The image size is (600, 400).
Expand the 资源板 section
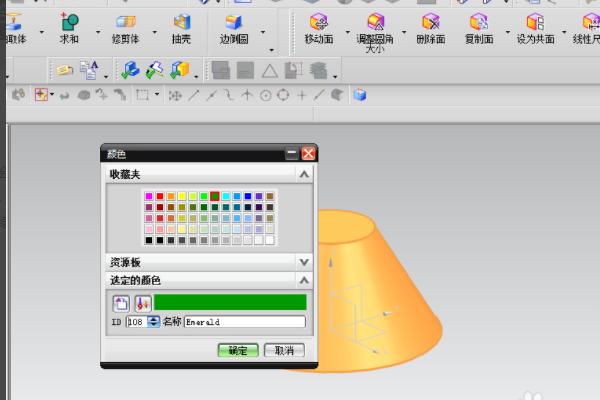pyautogui.click(x=304, y=262)
